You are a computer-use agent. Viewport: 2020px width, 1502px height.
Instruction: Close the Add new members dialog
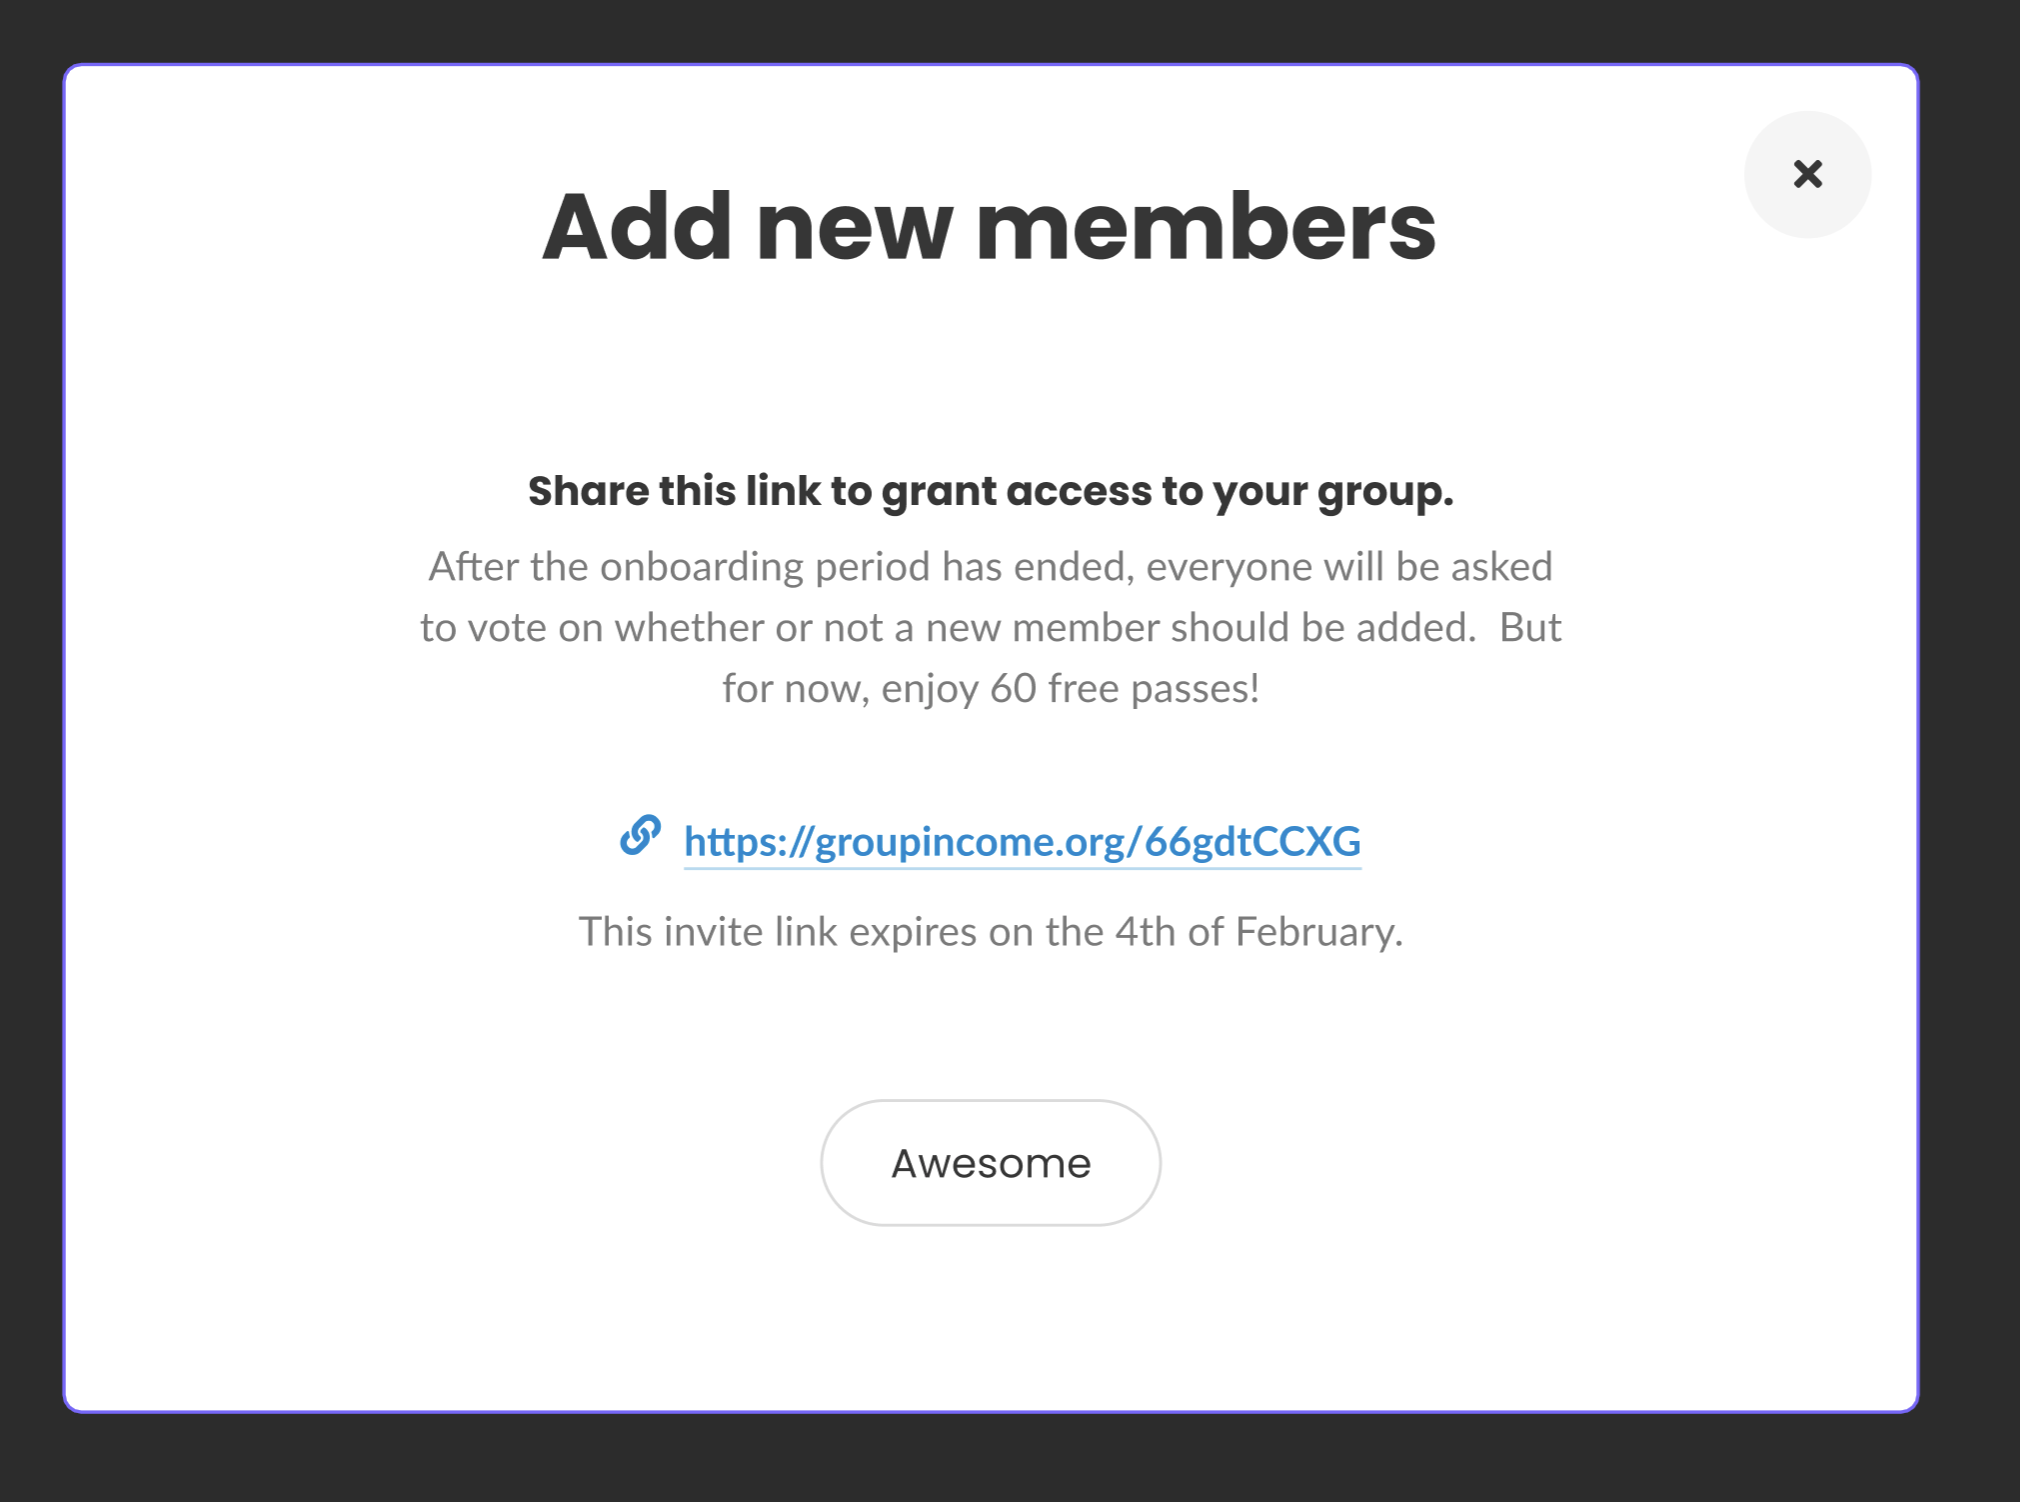click(x=1807, y=175)
